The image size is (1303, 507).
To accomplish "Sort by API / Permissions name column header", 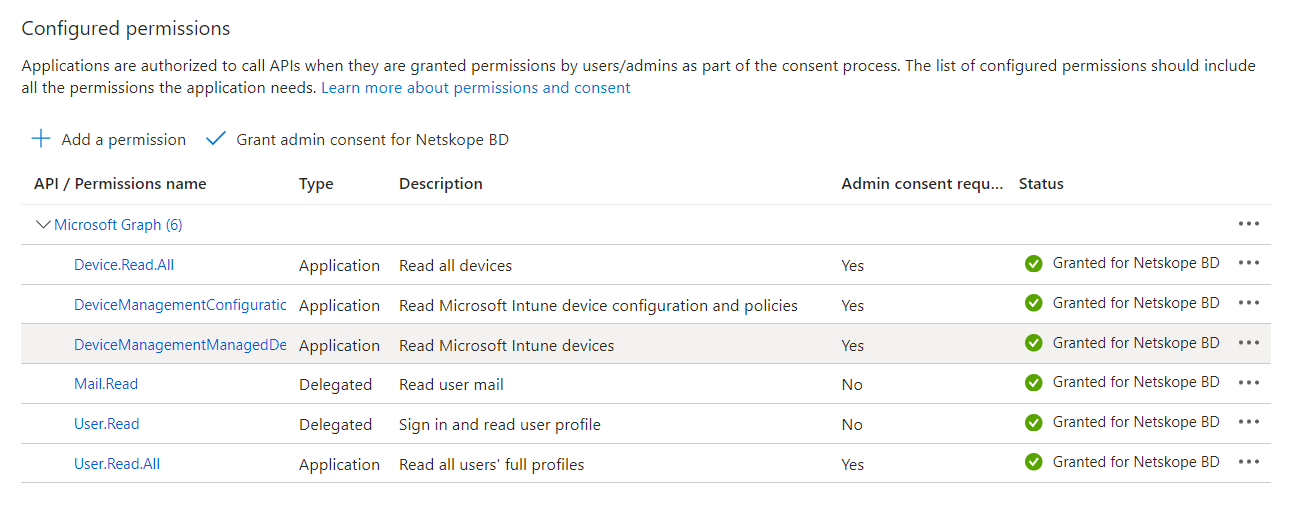I will pyautogui.click(x=120, y=184).
